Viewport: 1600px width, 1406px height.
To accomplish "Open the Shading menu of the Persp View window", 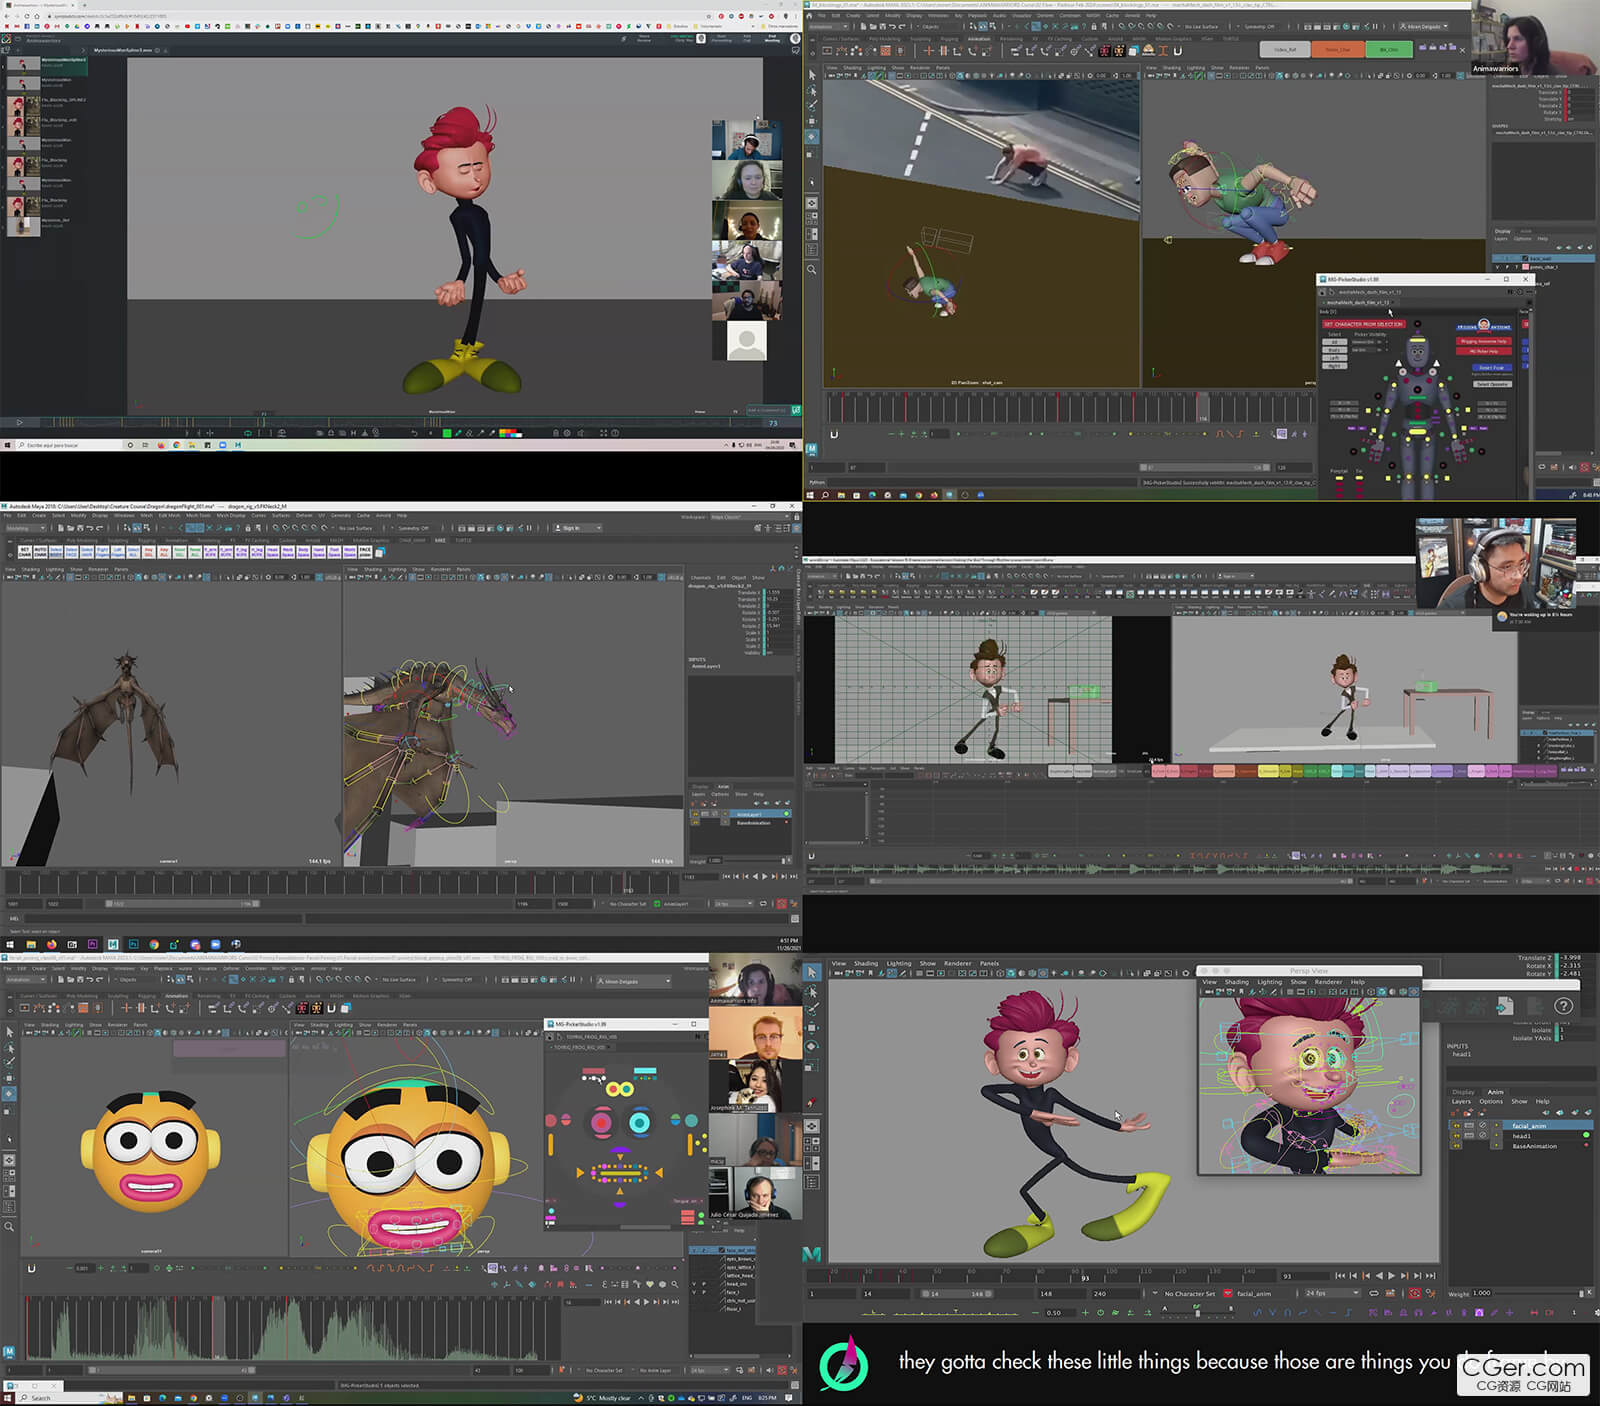I will (1237, 982).
